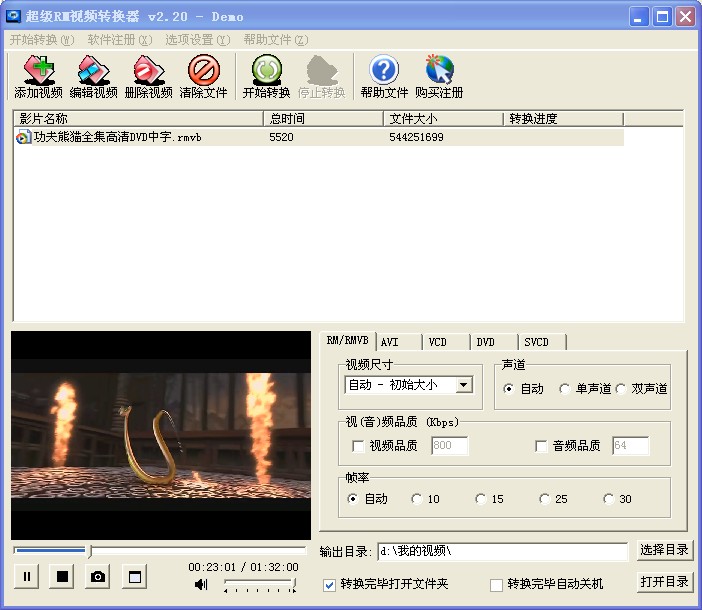702x610 pixels.
Task: Select frame rate 10 radio button
Action: (x=416, y=499)
